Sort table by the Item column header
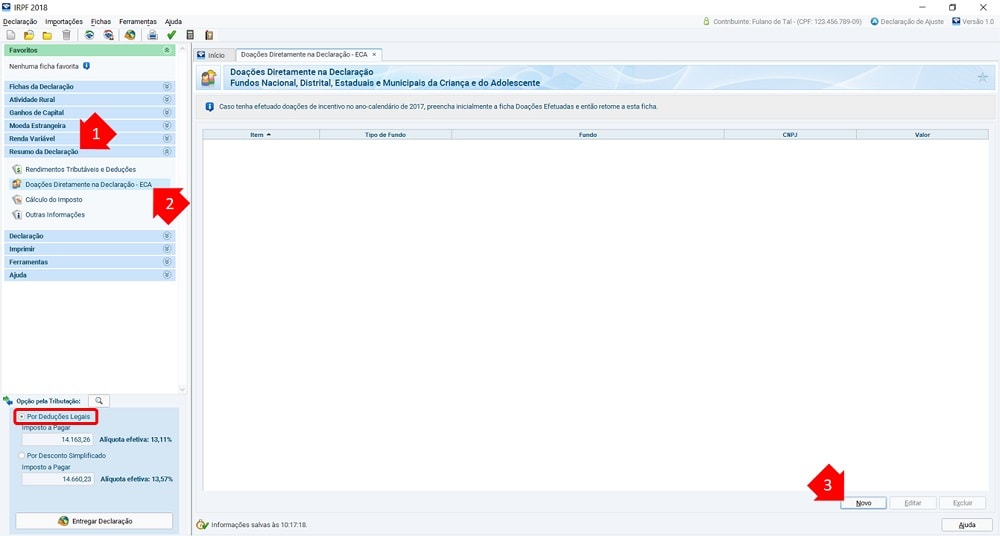 click(260, 134)
